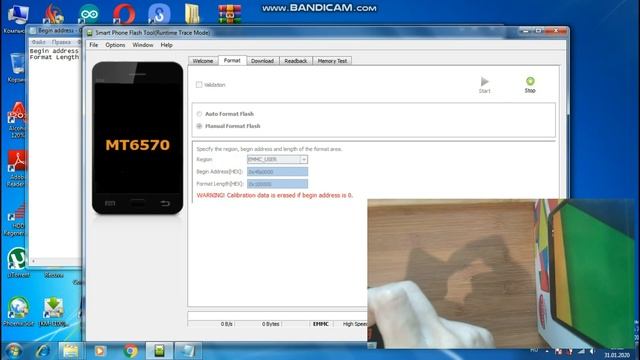Switch to the Format tab
This screenshot has width=640, height=360.
[232, 60]
